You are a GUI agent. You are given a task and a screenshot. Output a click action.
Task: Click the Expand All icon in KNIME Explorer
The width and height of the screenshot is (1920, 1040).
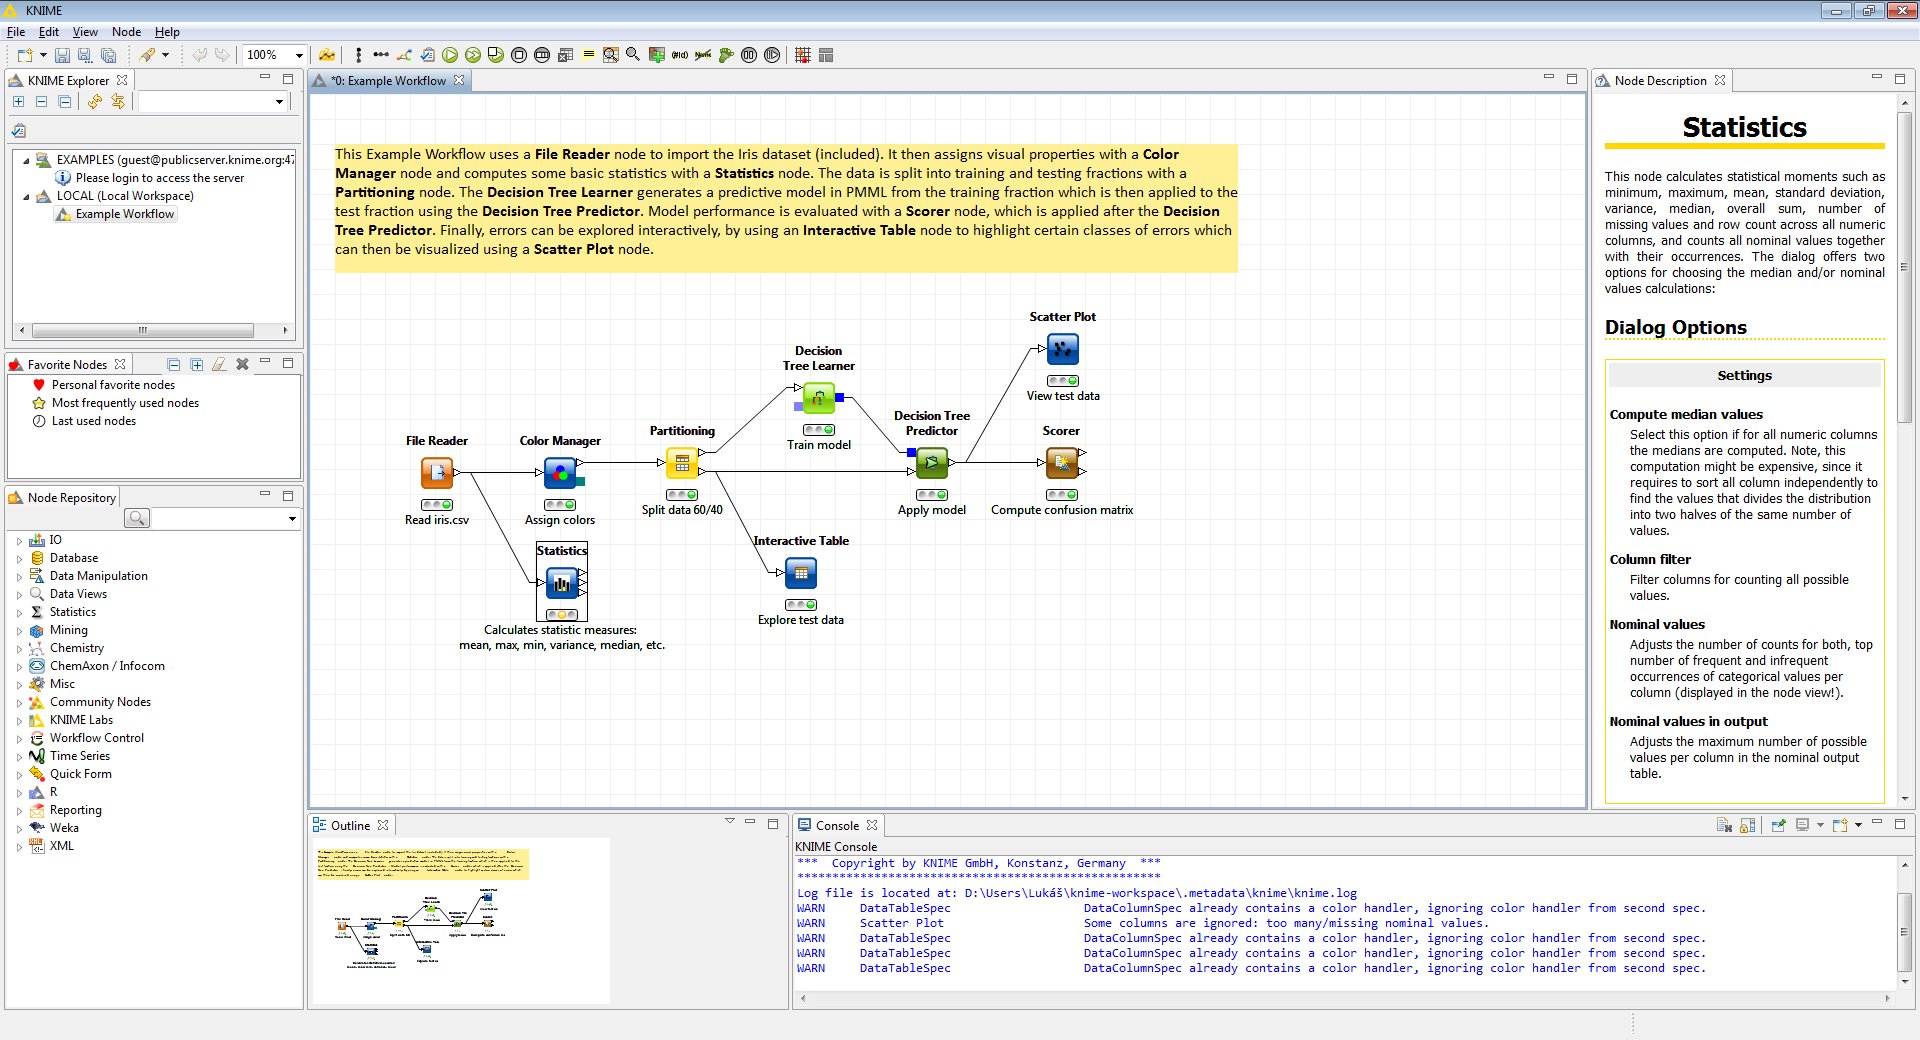pyautogui.click(x=18, y=101)
